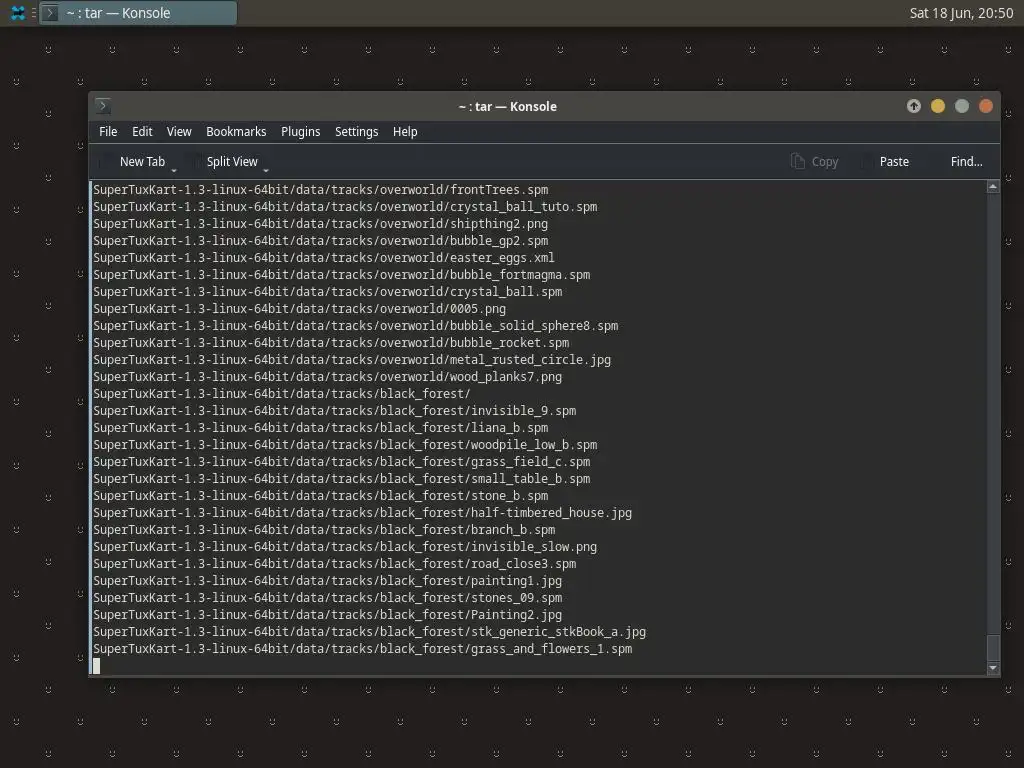Click the line ending with easter_eggs.xml
The width and height of the screenshot is (1024, 768).
324,258
